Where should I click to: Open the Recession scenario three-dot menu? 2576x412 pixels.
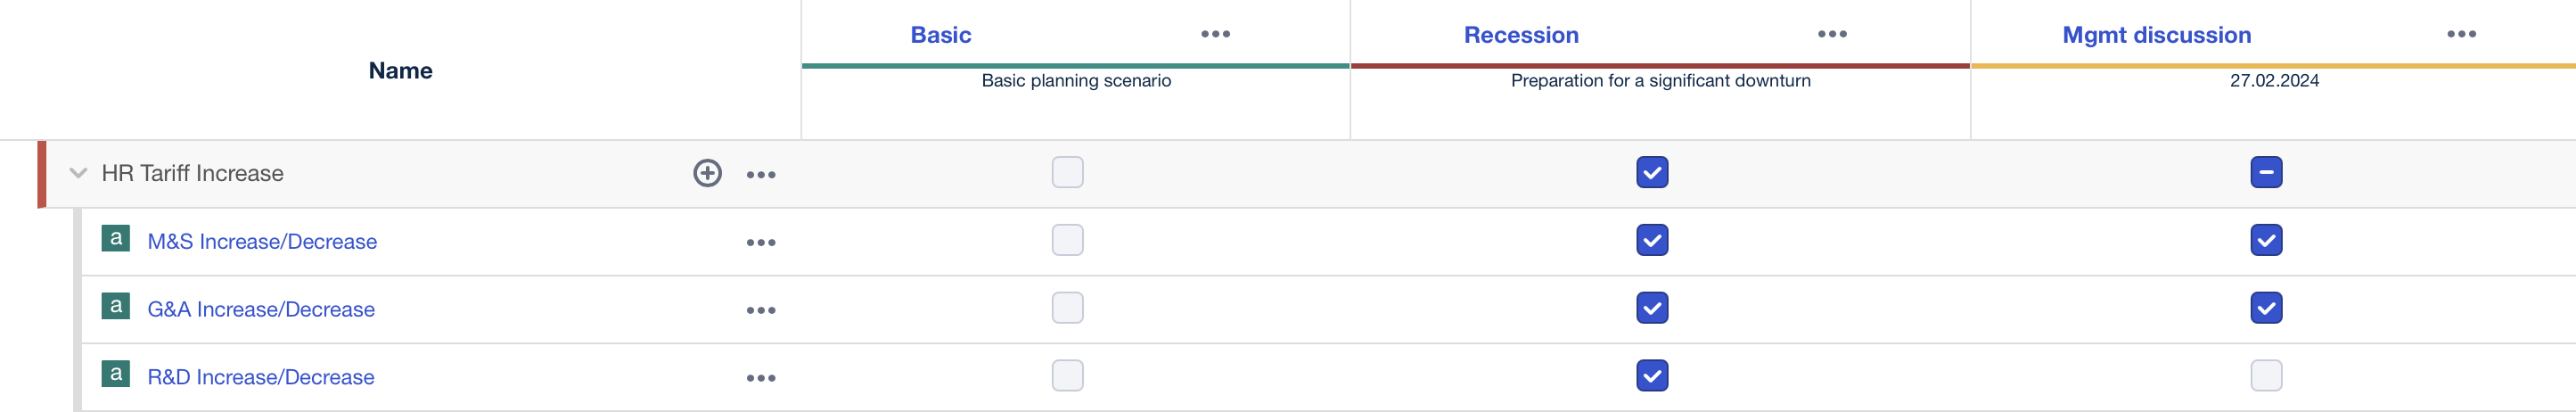point(1832,34)
